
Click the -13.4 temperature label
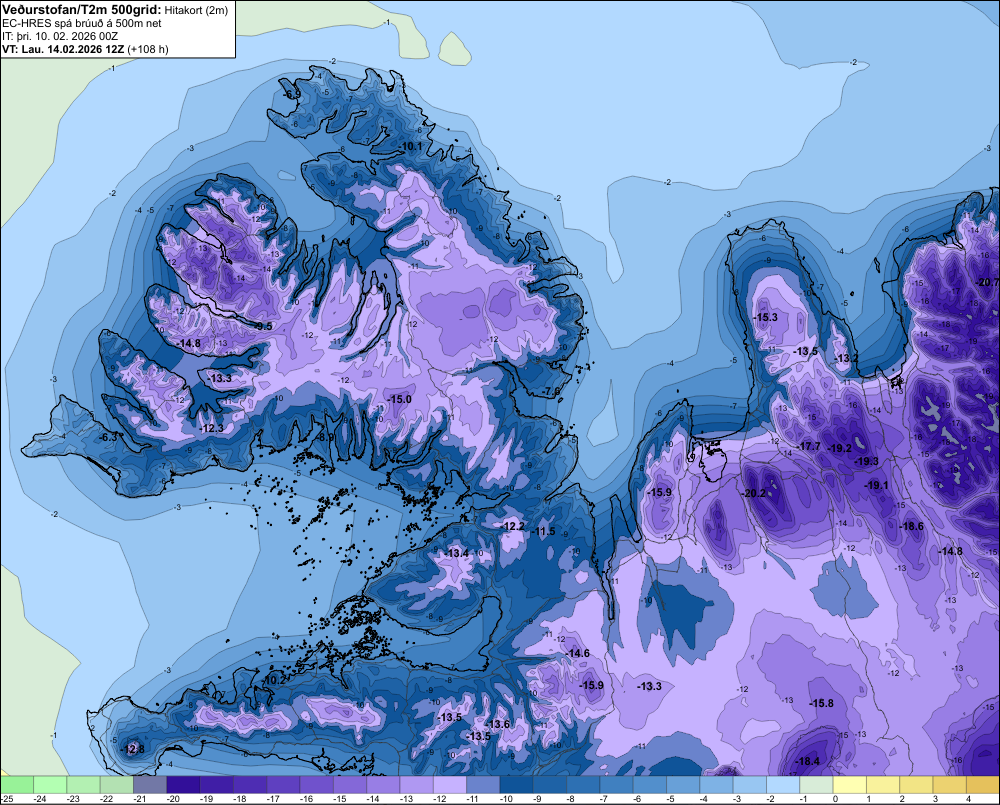[457, 553]
